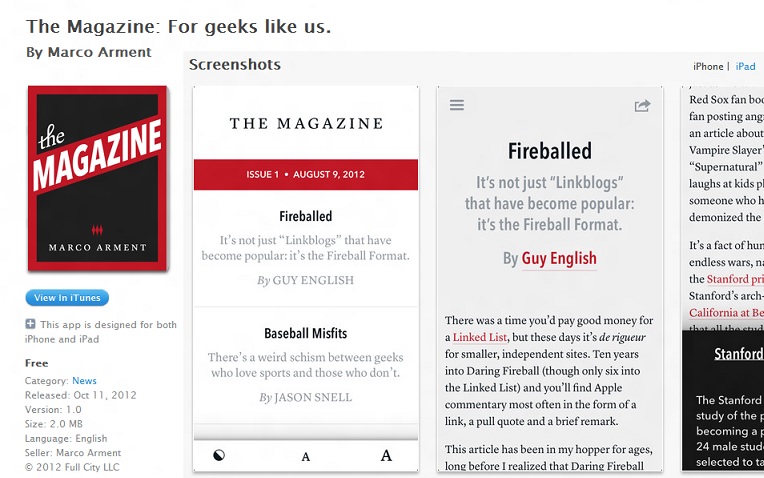The image size is (764, 478).
Task: Tap the share arrow icon in article screenshot
Action: tap(642, 105)
